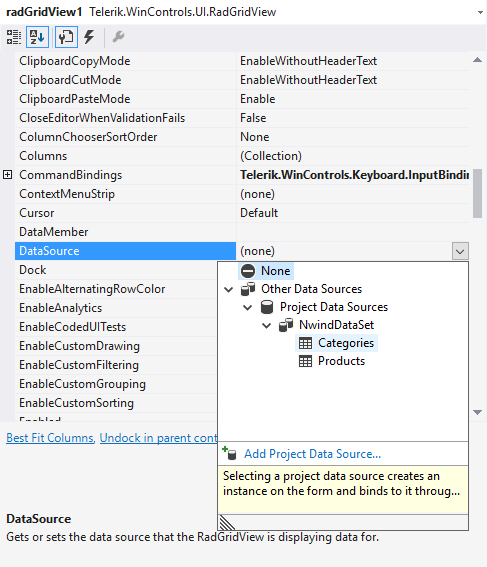This screenshot has height=567, width=487.
Task: Toggle the Alphabetical sort button
Action: click(37, 37)
